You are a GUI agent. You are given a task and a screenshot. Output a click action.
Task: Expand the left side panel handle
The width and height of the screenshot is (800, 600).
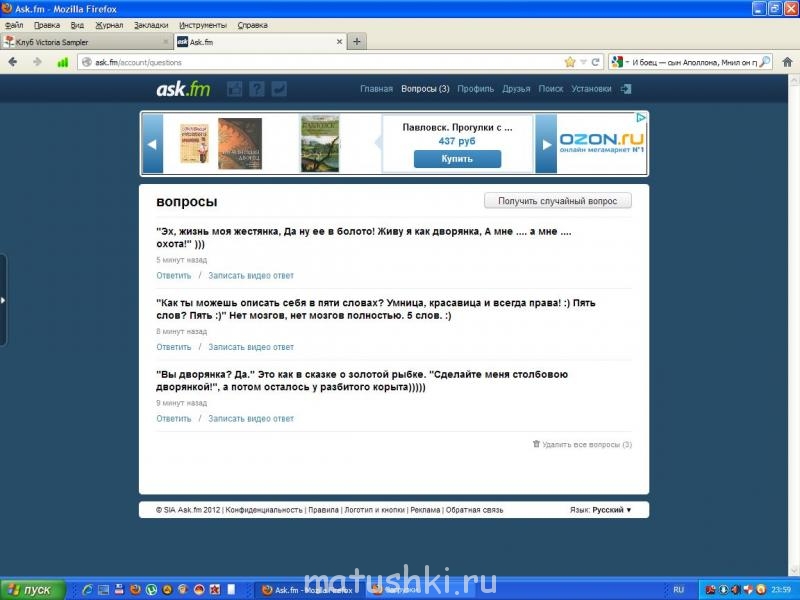point(3,300)
